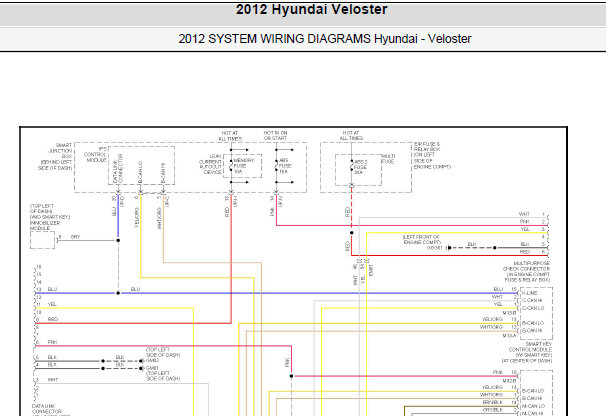Viewport: 606px width, 416px height.
Task: Click the '(LEFT FRONT OF ENGINE COMPT)' ground location note
Action: point(422,239)
